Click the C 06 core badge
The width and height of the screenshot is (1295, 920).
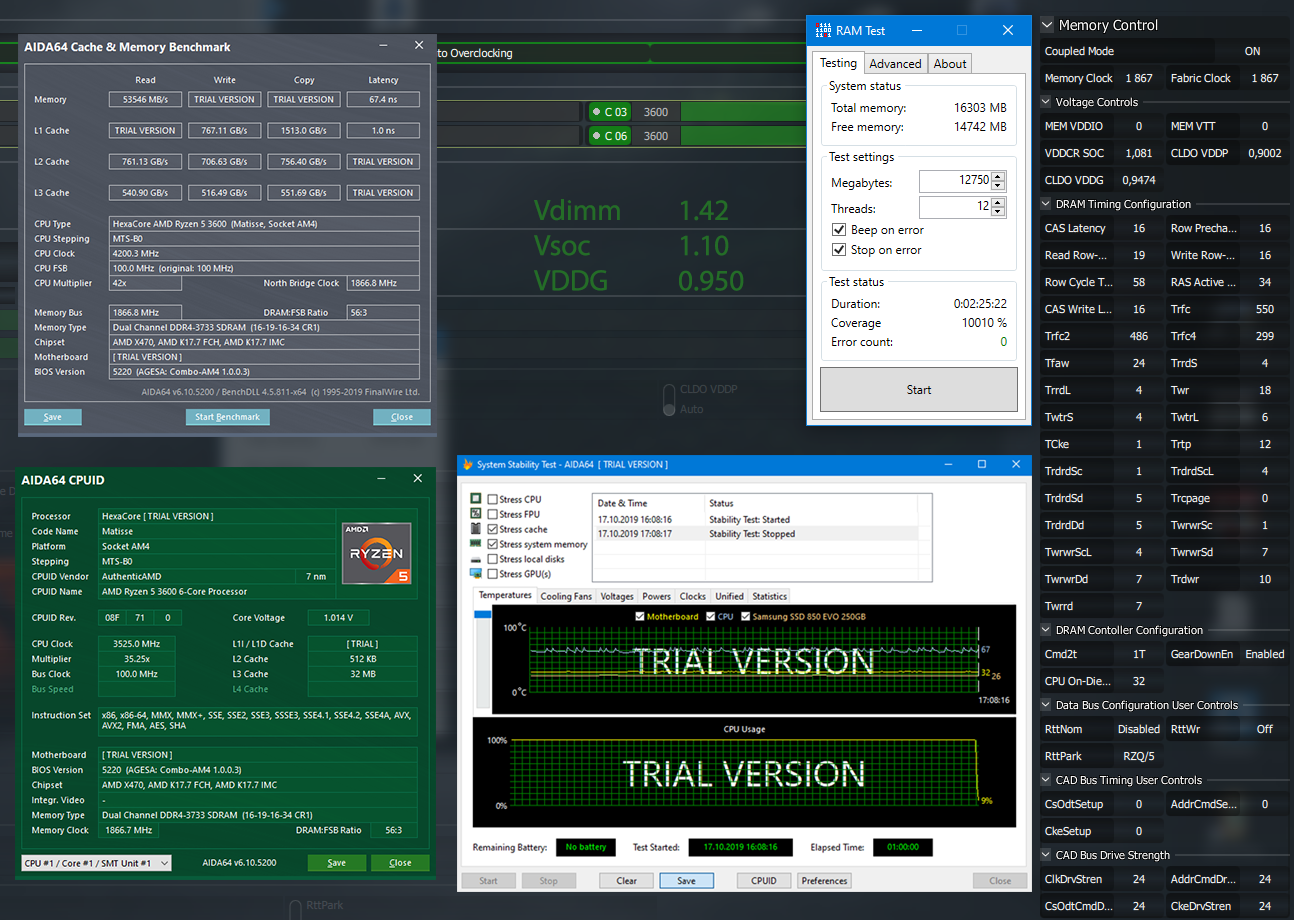pyautogui.click(x=610, y=136)
